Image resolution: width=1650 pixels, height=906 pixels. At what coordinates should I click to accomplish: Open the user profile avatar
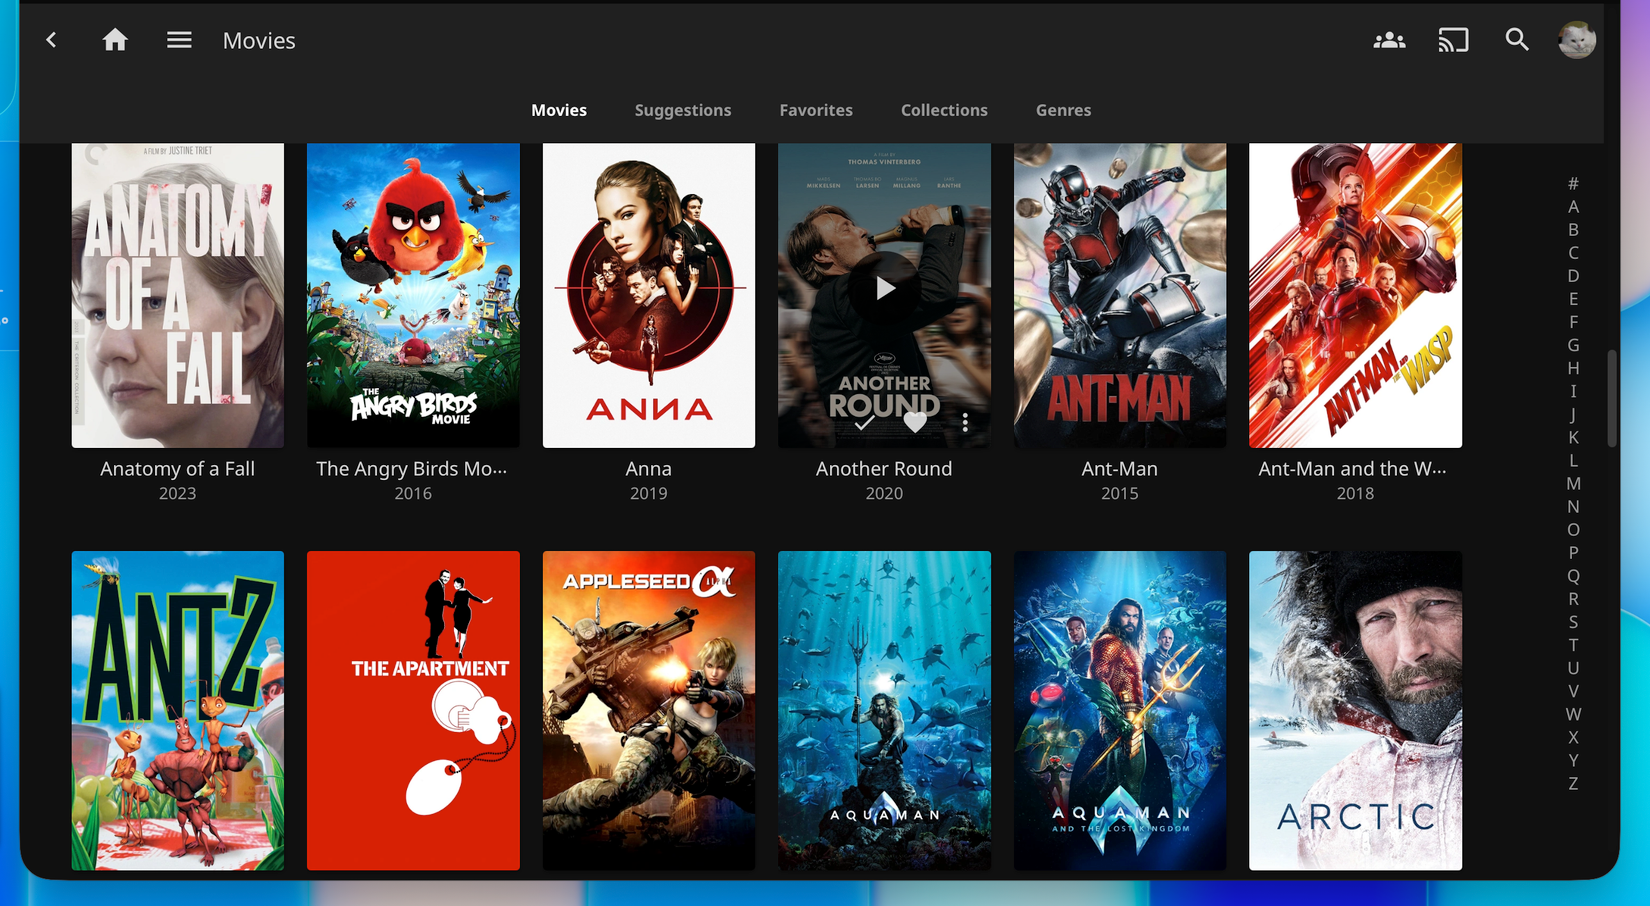(x=1577, y=40)
